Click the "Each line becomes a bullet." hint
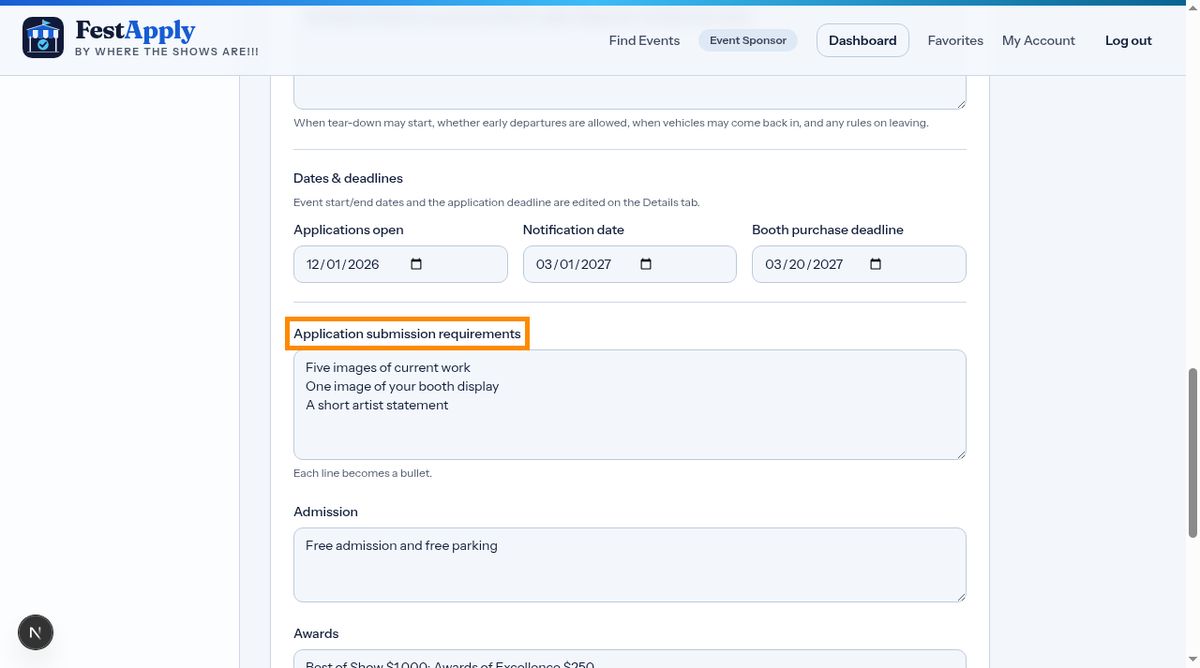 coord(362,473)
